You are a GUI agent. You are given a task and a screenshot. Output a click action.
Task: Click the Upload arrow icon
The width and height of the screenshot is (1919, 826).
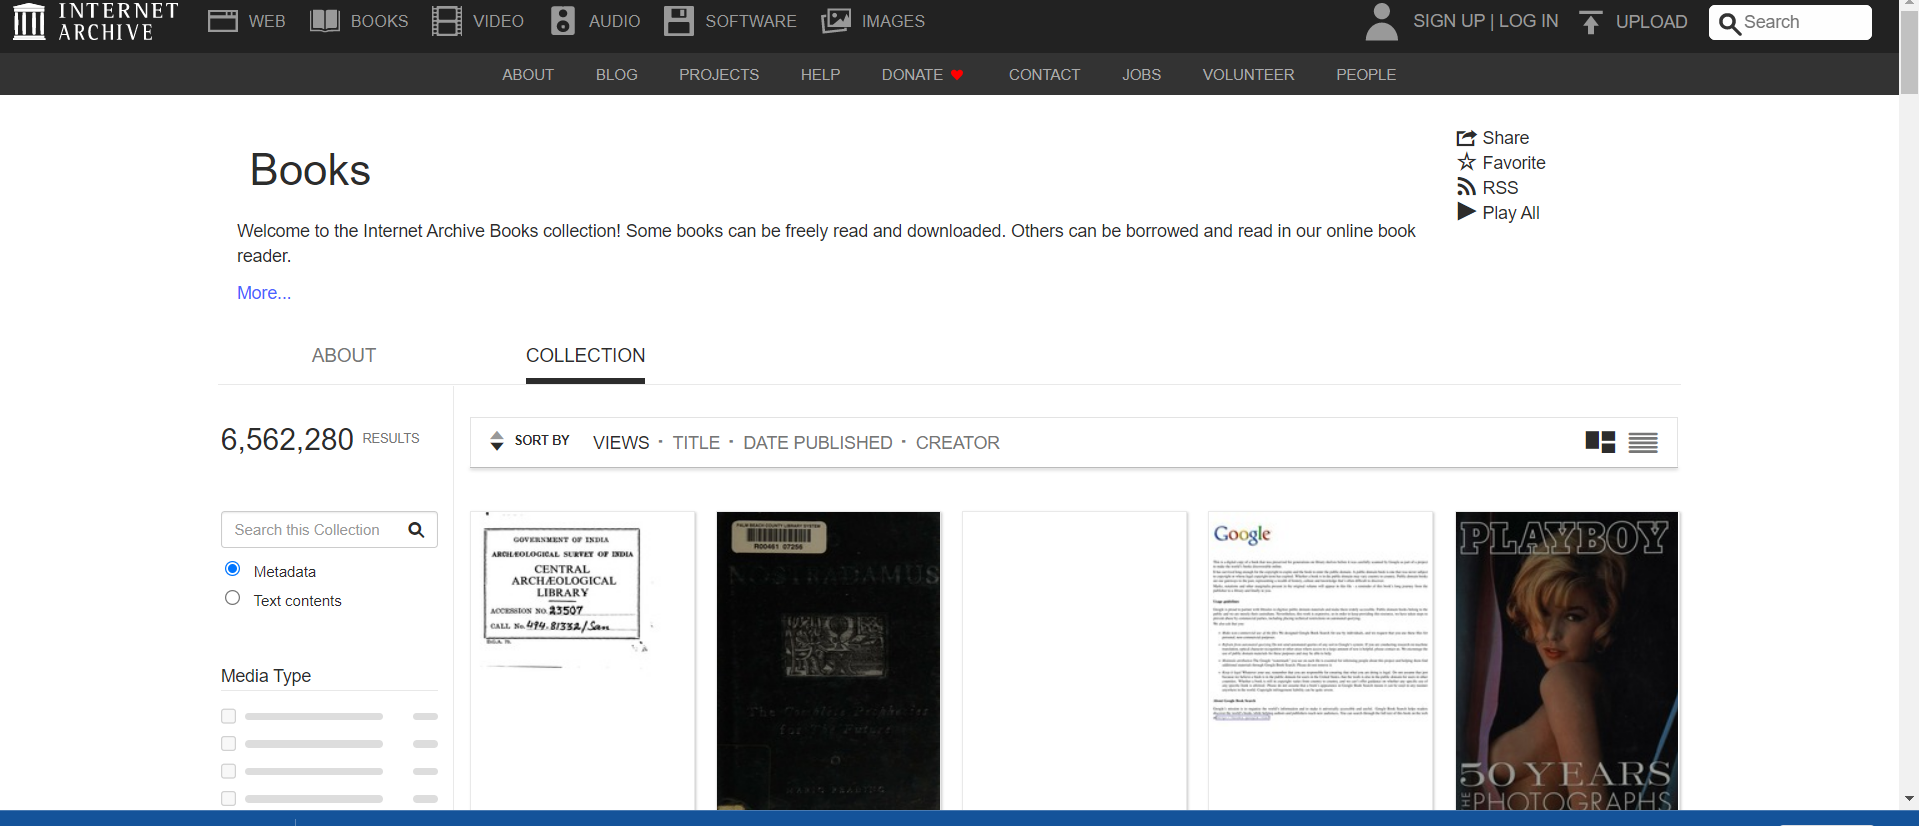coord(1590,21)
